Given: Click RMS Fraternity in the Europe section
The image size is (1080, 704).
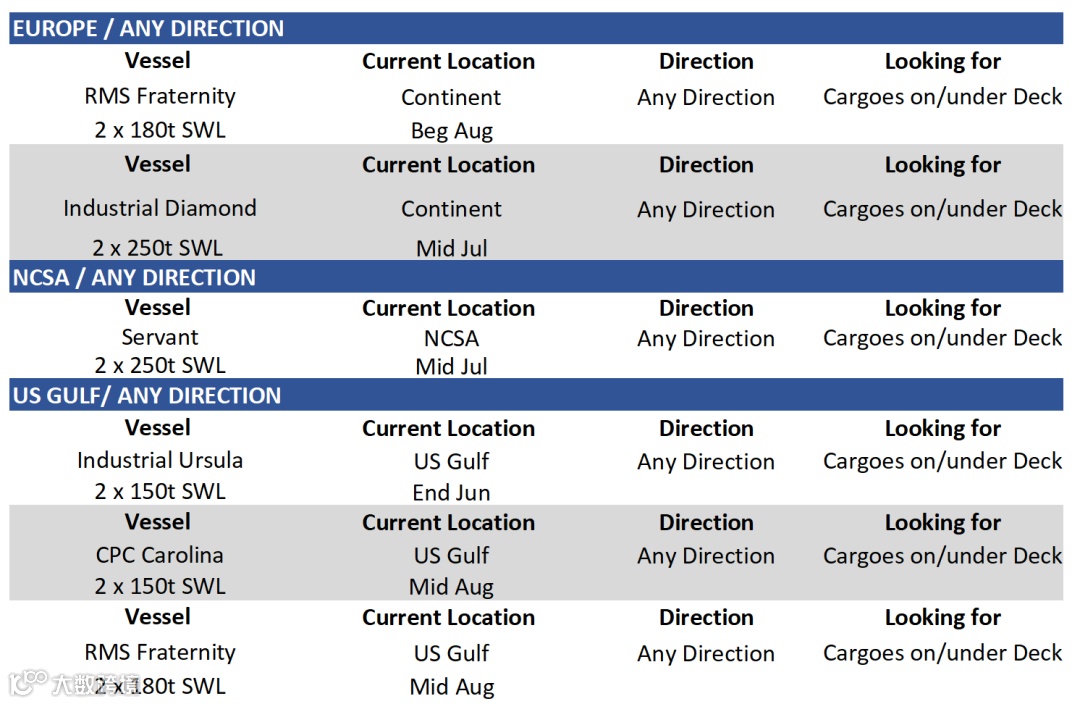Looking at the screenshot, I should coord(160,96).
